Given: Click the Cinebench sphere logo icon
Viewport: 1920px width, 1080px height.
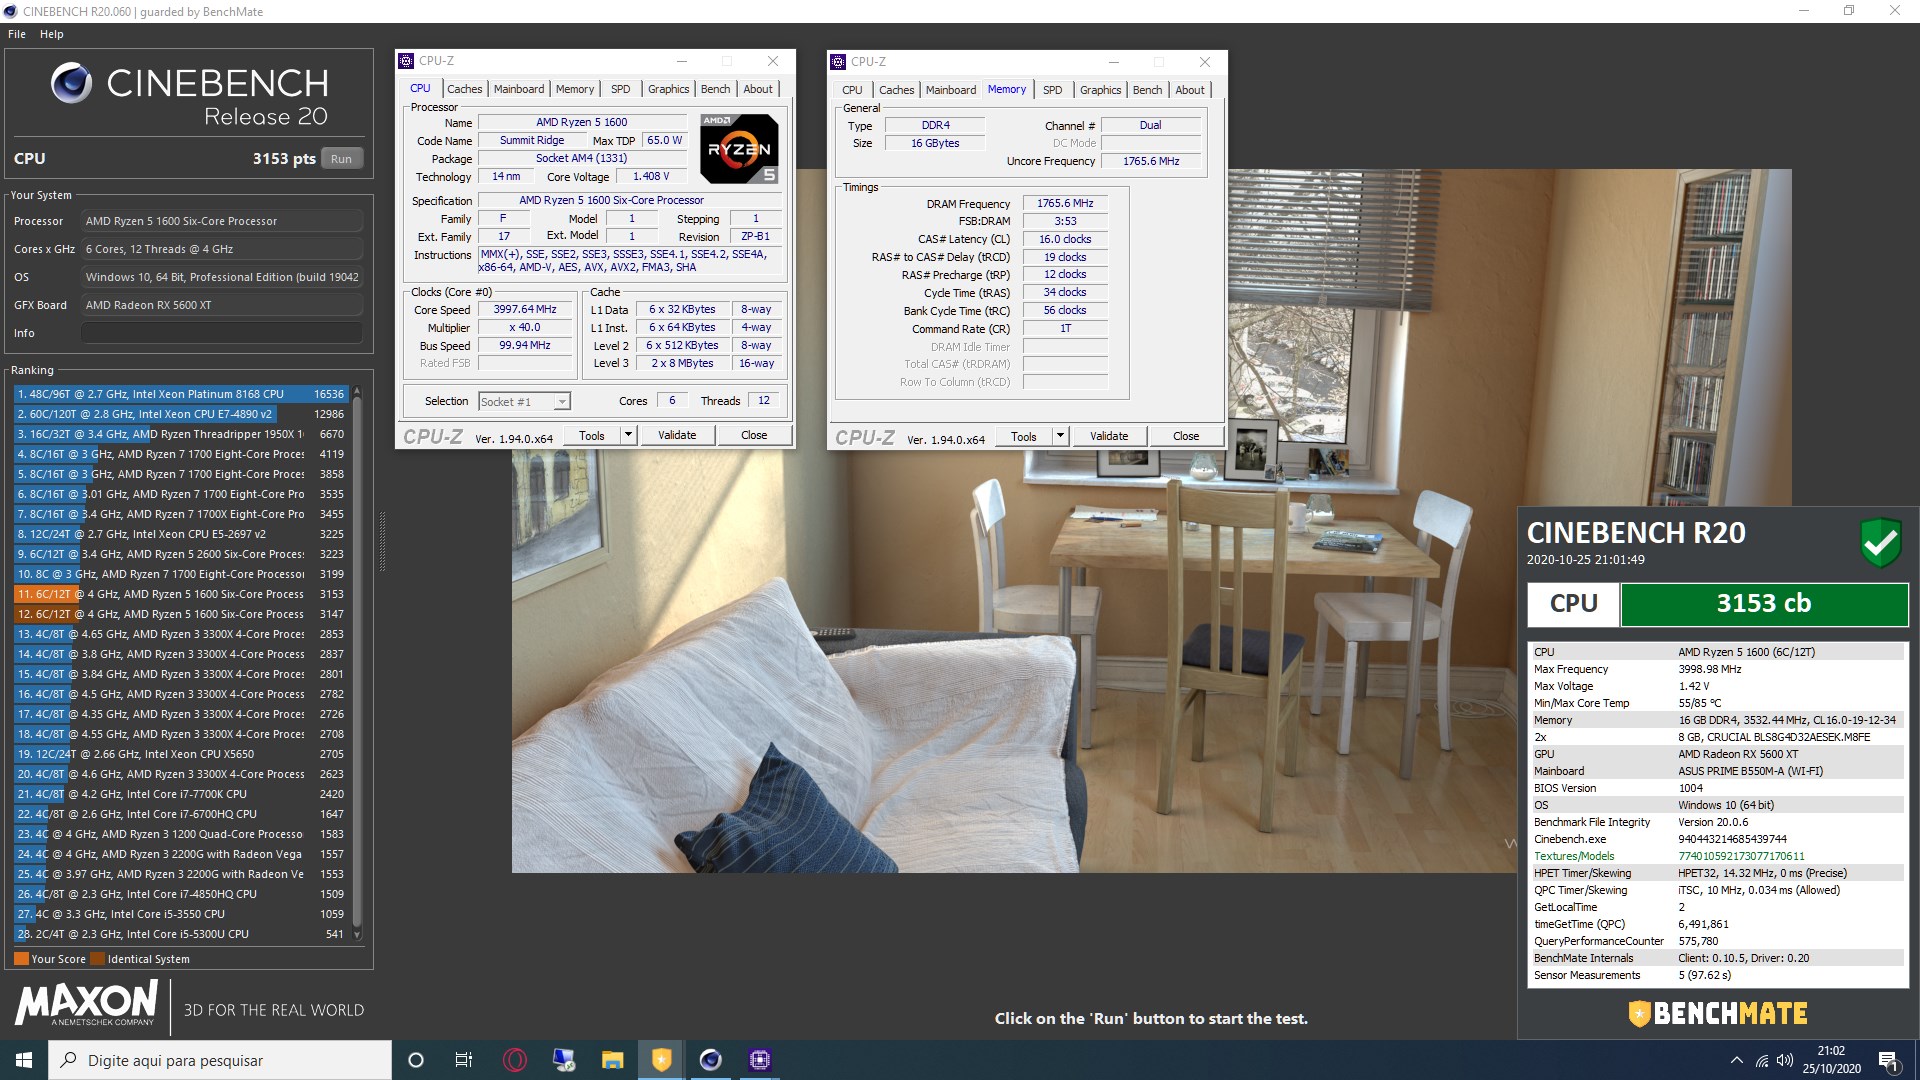Looking at the screenshot, I should tap(72, 83).
